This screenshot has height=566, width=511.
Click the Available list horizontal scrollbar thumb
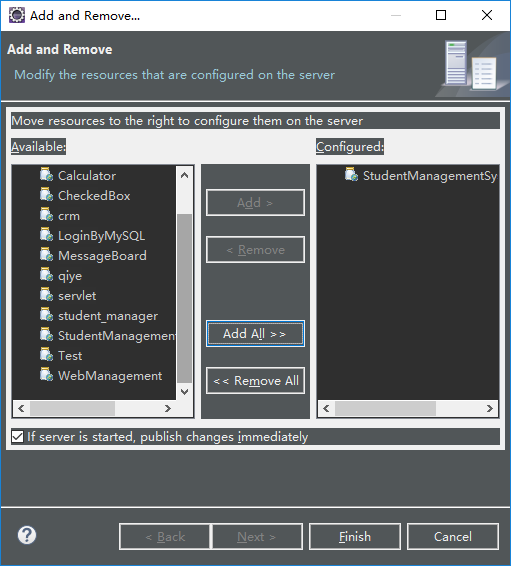tap(73, 409)
